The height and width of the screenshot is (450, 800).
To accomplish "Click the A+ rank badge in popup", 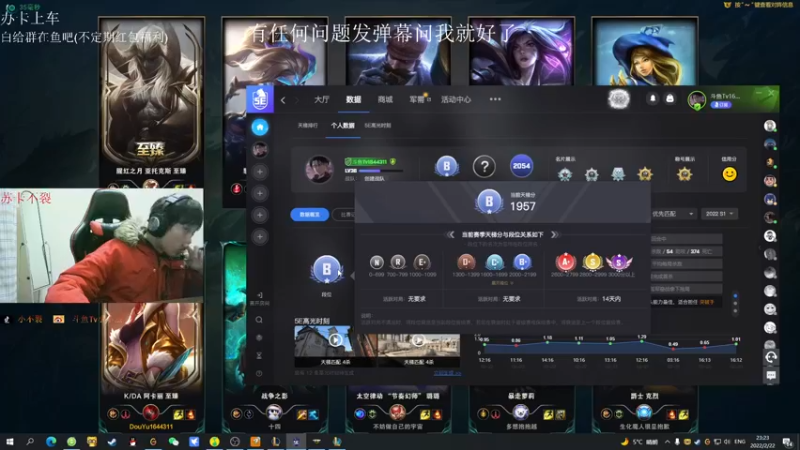I will (x=565, y=262).
